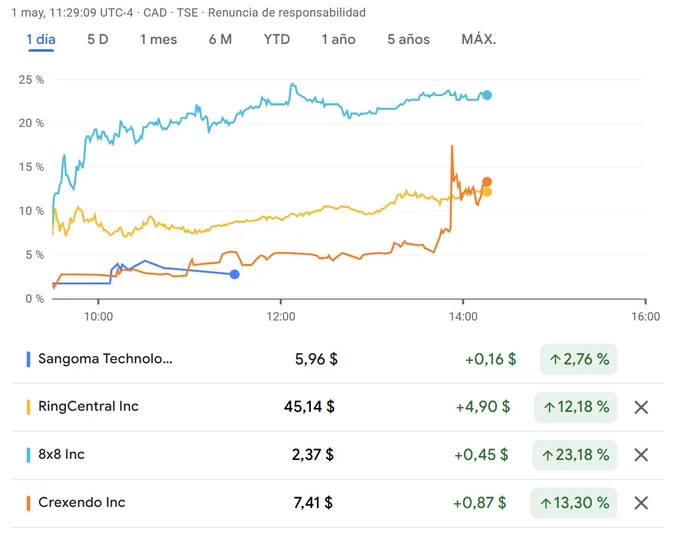Switch to 5 años range
The width and height of the screenshot is (680, 533).
click(x=409, y=39)
